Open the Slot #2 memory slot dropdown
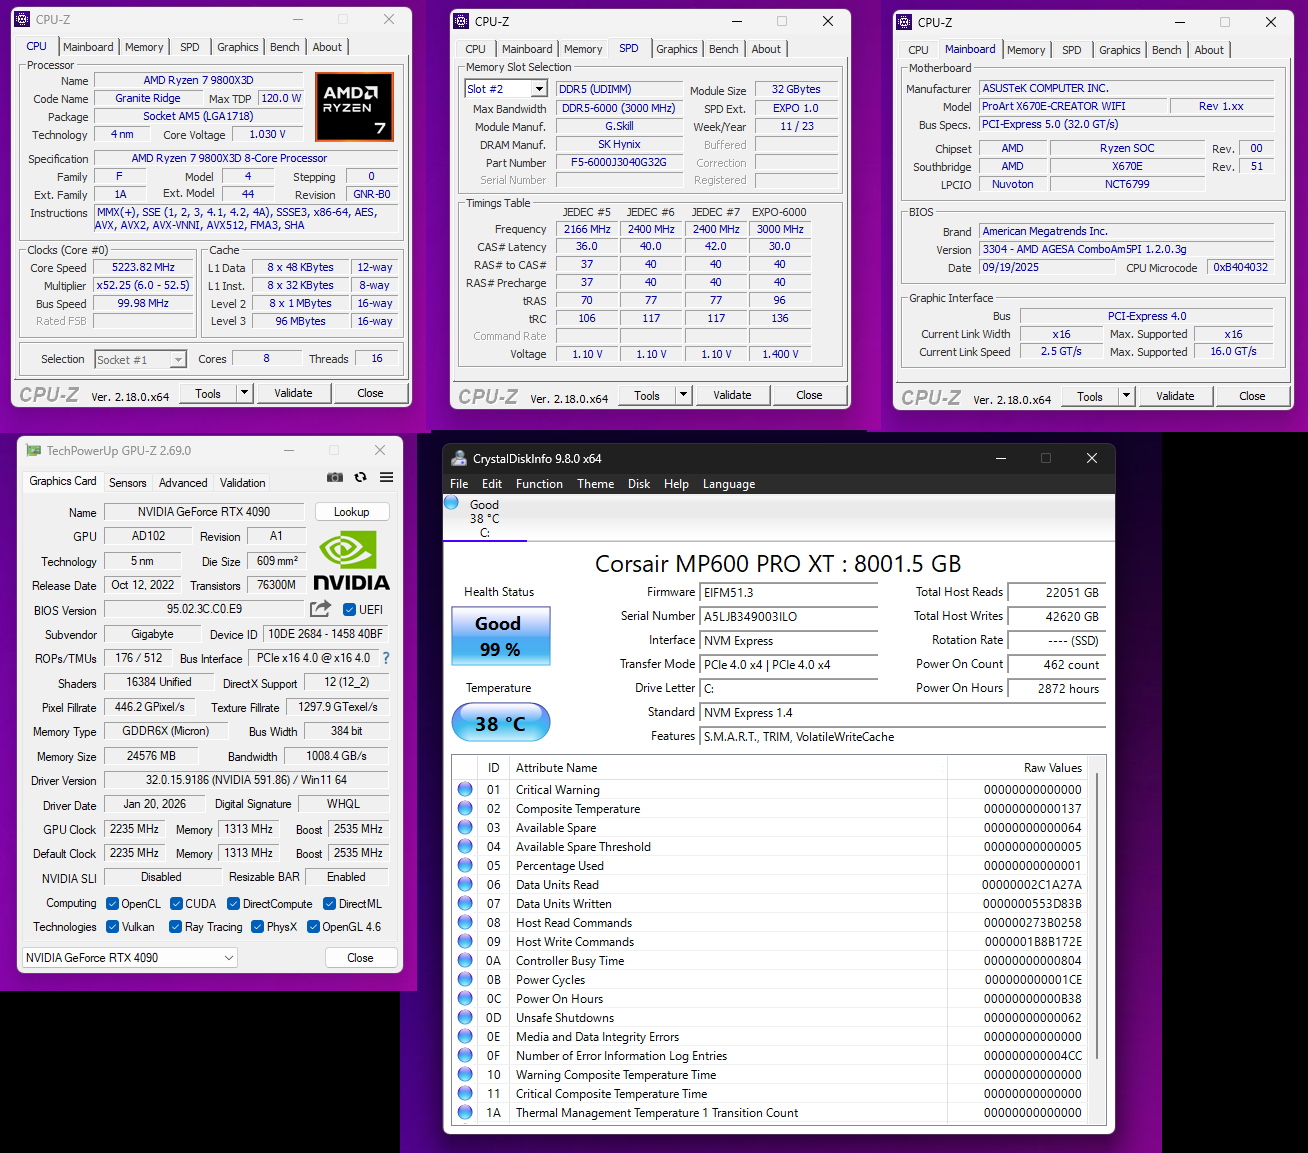1308x1153 pixels. [539, 89]
